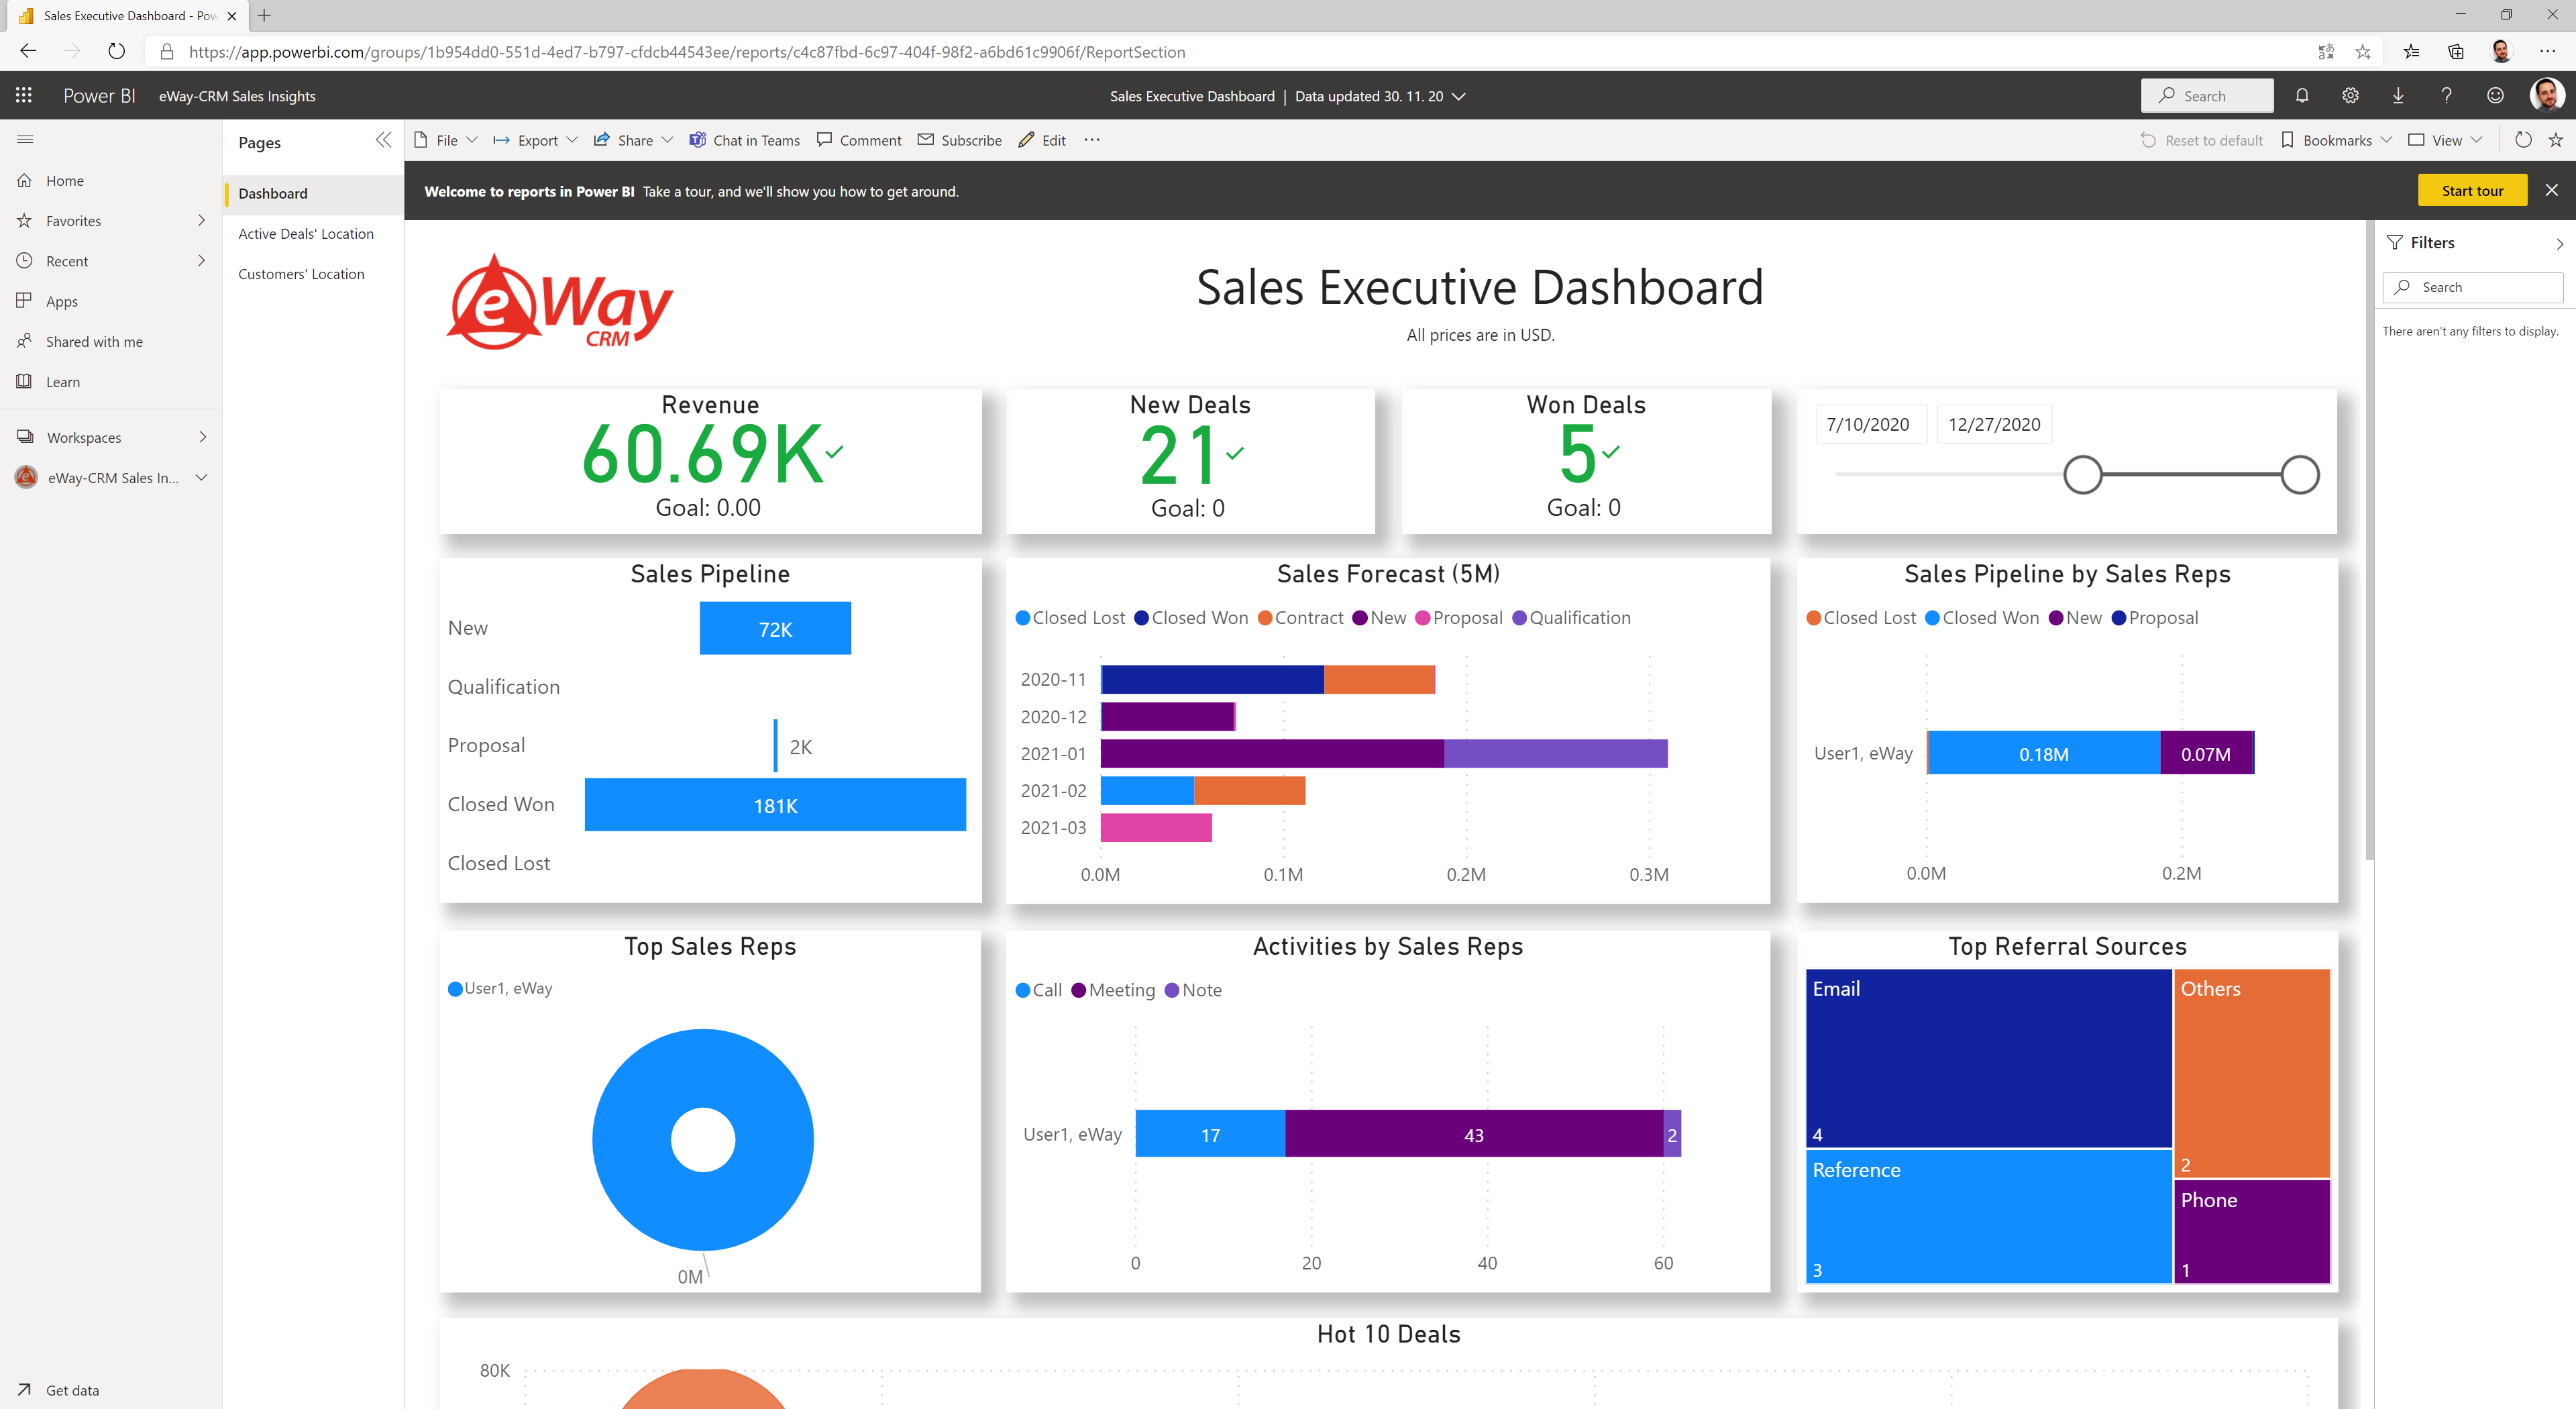Click Reset to default
Screen dimensions: 2576x1409
coord(2201,140)
